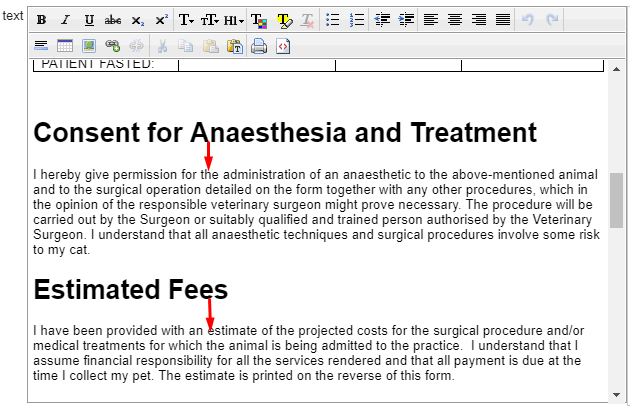Toggle italic formatting
The width and height of the screenshot is (630, 416).
click(65, 20)
